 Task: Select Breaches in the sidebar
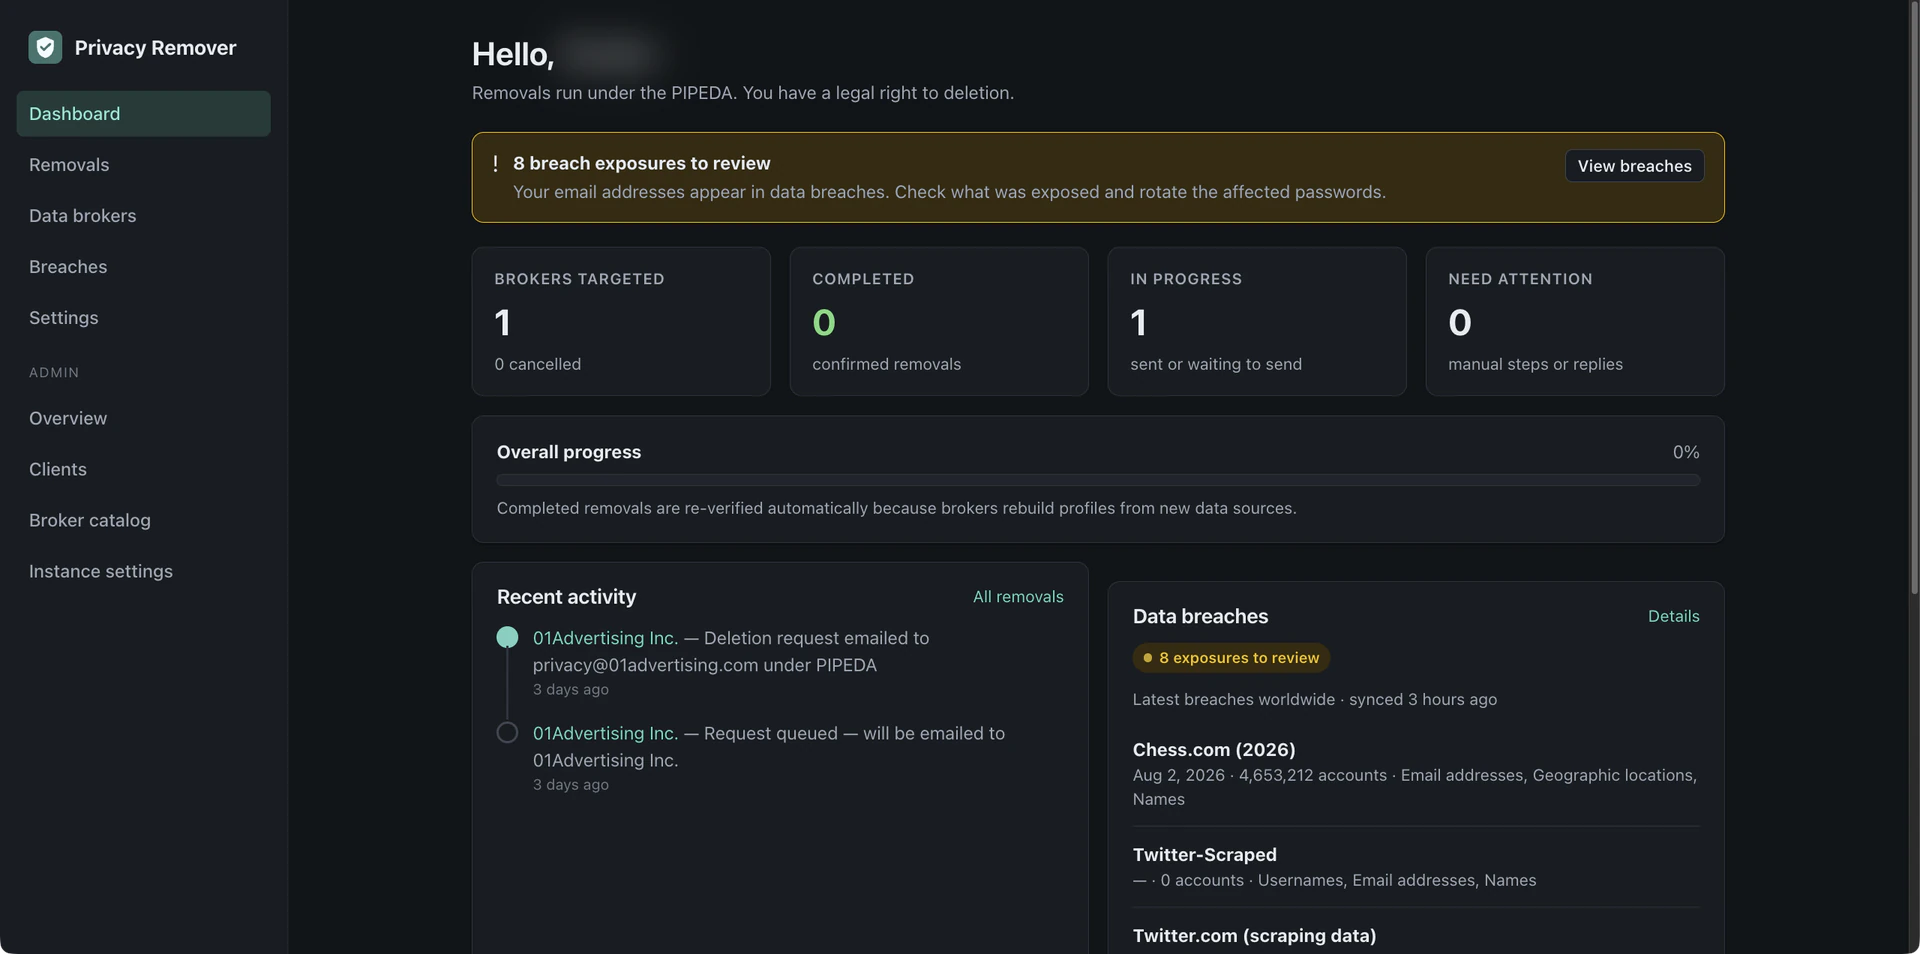point(143,267)
